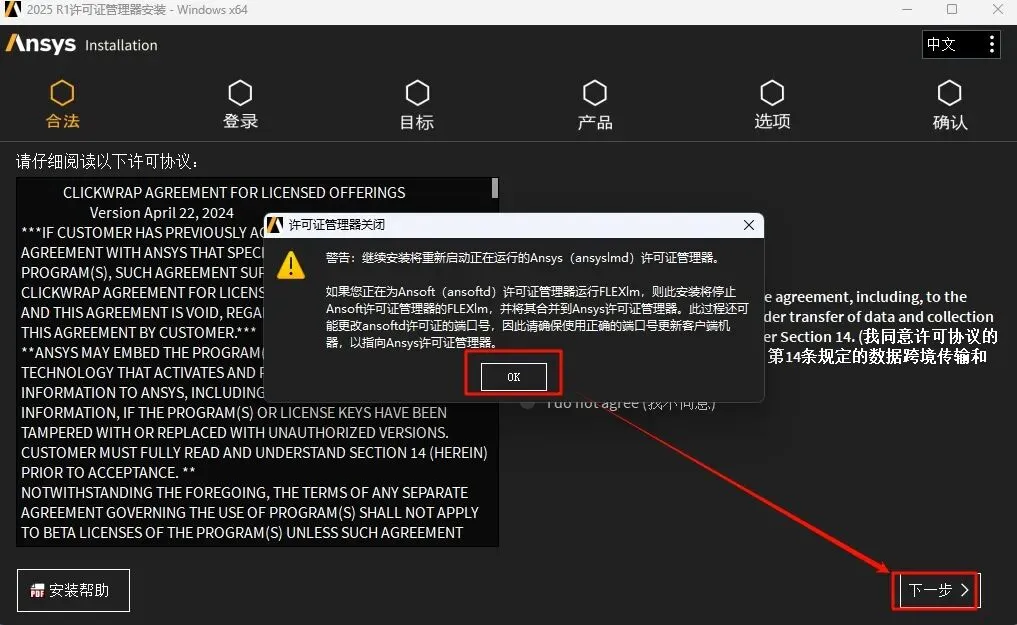Screen dimensions: 1017x625
Task: Minimize the installer window
Action: pyautogui.click(x=907, y=9)
